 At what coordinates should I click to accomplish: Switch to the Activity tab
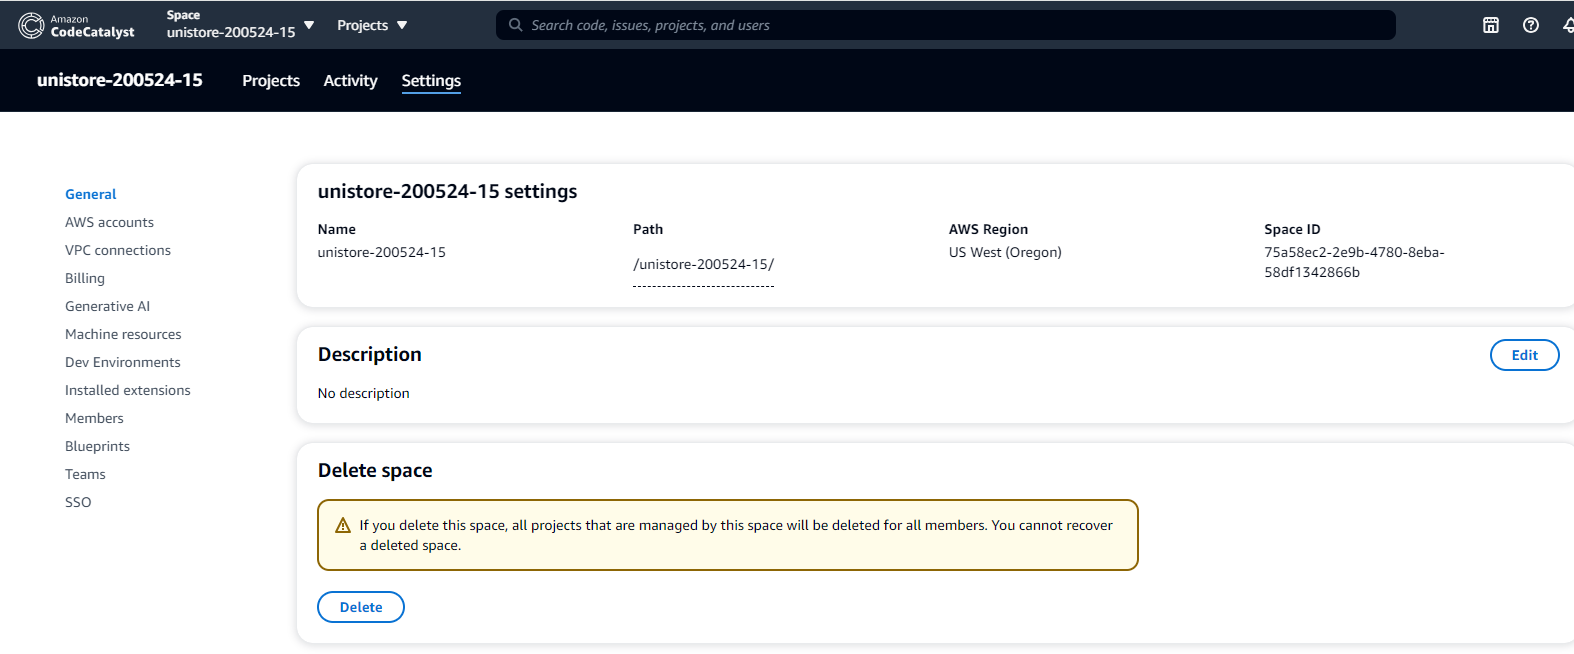(x=350, y=81)
